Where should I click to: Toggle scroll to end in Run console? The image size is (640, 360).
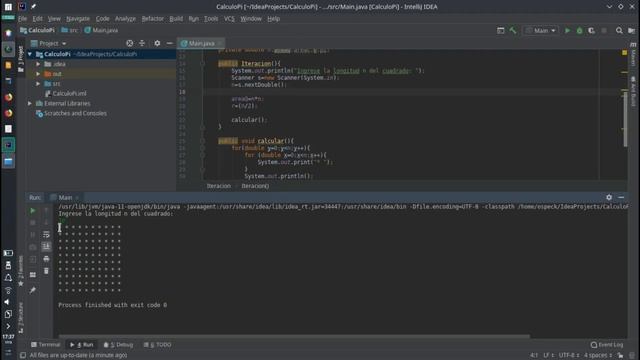click(x=46, y=246)
